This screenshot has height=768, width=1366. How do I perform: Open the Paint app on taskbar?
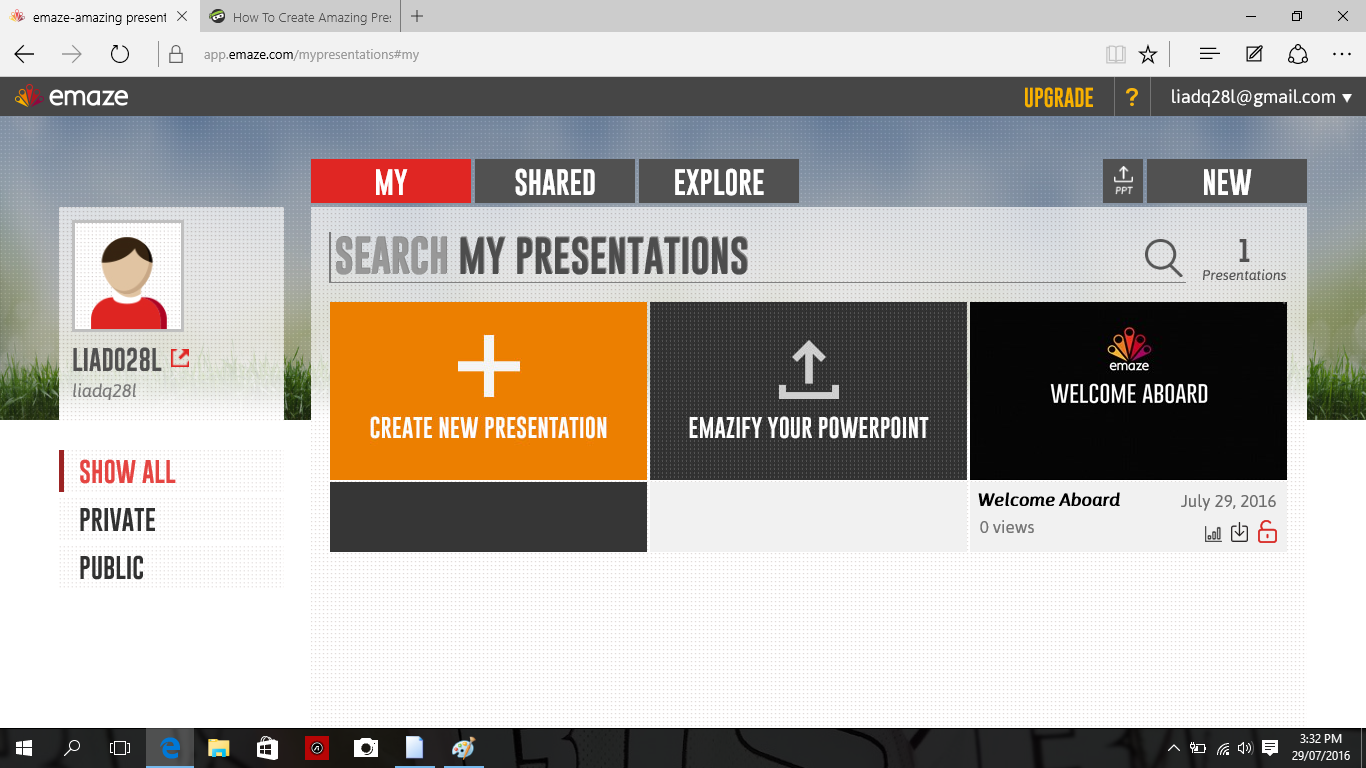tap(463, 748)
